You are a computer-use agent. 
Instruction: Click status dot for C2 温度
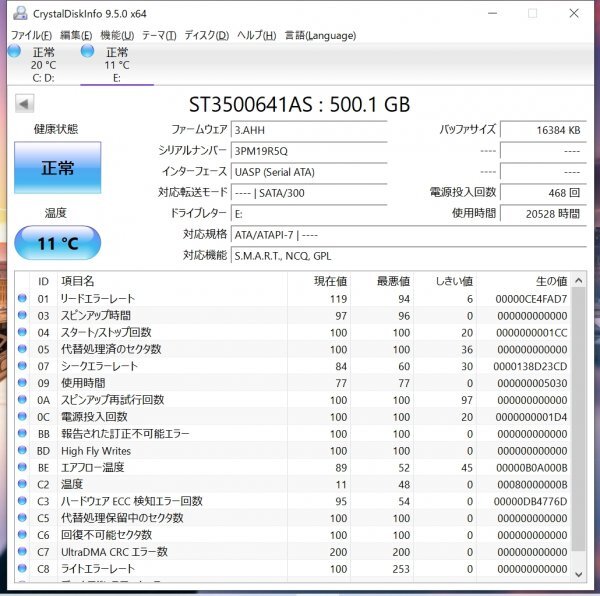point(22,484)
